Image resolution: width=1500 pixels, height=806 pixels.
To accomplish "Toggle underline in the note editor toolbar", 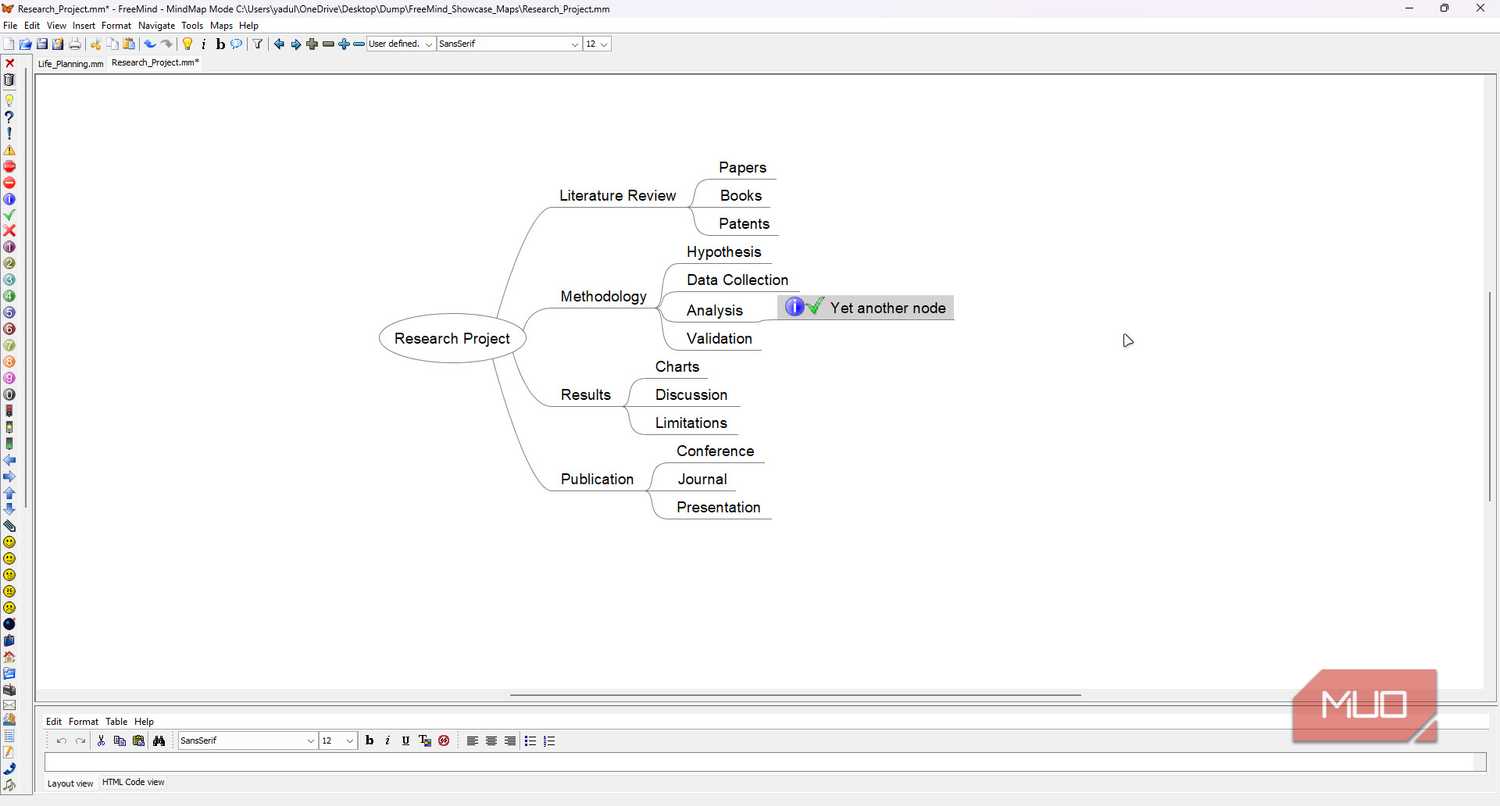I will click(x=406, y=741).
